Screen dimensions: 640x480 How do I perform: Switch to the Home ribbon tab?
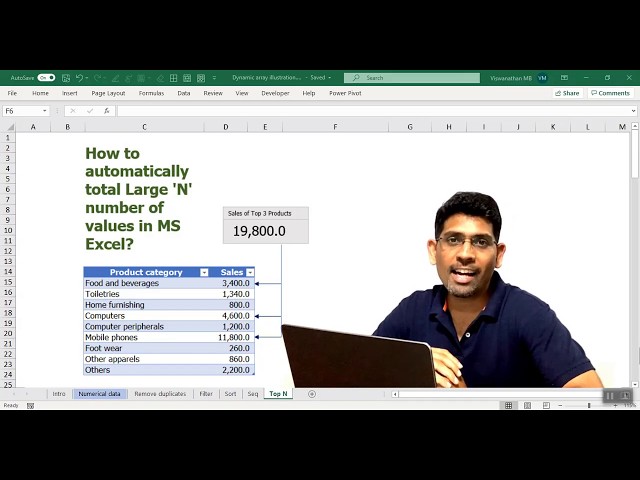coord(40,93)
